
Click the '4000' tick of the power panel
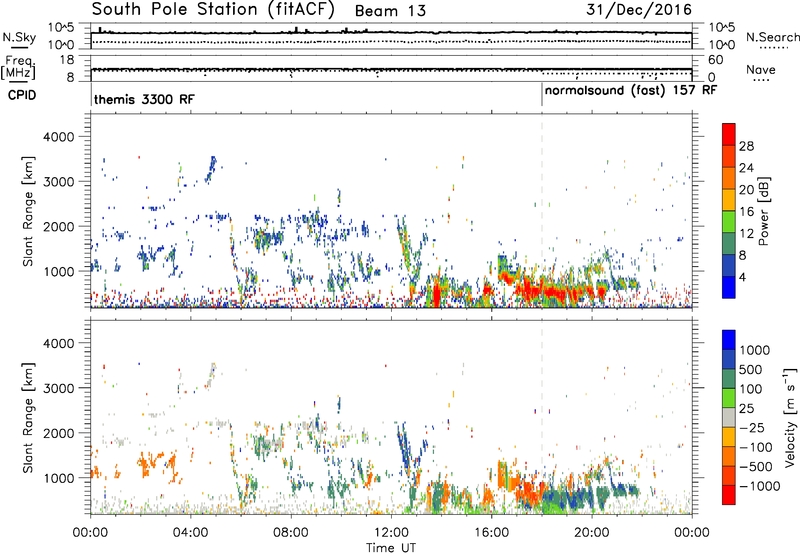58,137
